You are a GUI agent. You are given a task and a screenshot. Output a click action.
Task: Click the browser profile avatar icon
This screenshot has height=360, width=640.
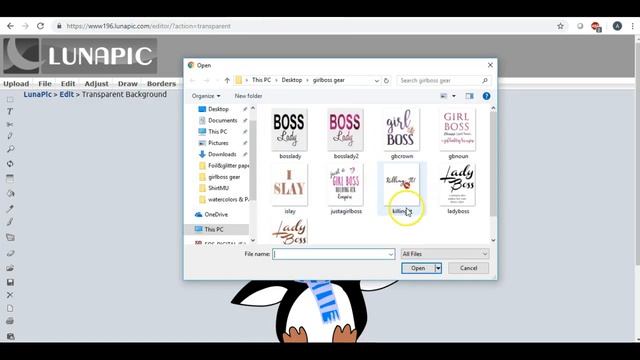tap(617, 26)
